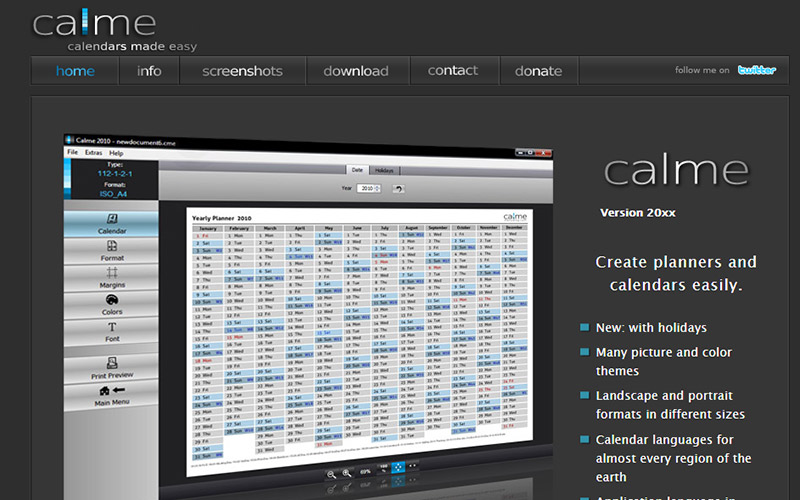The image size is (800, 500).
Task: Open the Help menu in Calme
Action: 116,153
